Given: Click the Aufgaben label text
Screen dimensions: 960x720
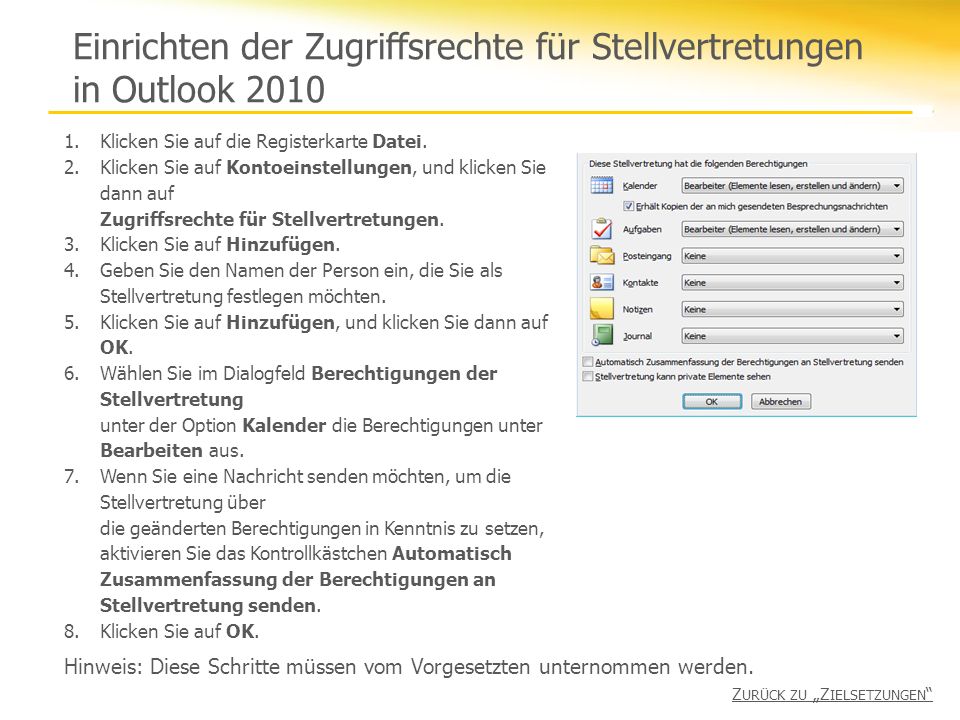Looking at the screenshot, I should 642,229.
